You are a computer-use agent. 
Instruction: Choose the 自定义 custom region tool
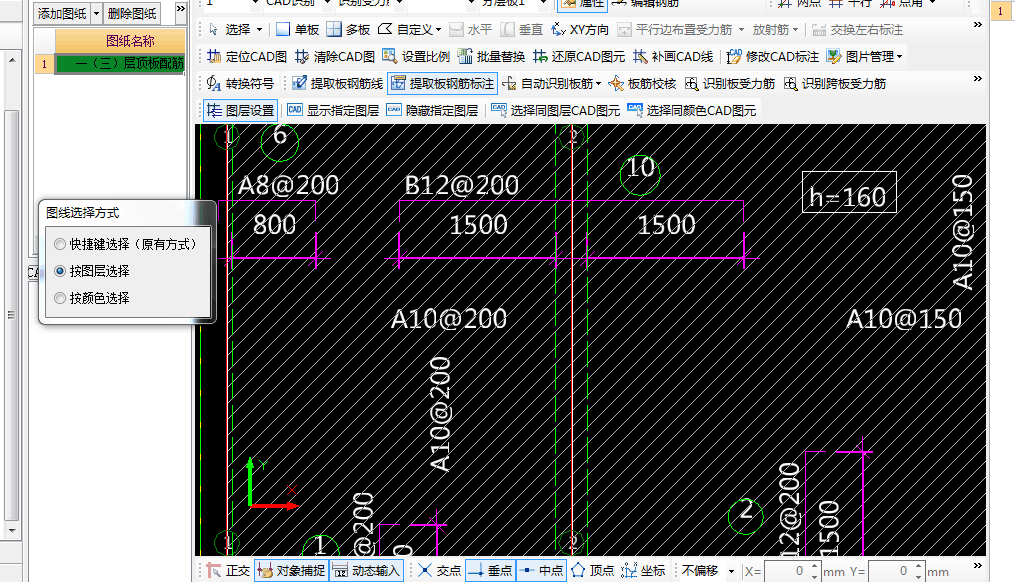pyautogui.click(x=405, y=30)
